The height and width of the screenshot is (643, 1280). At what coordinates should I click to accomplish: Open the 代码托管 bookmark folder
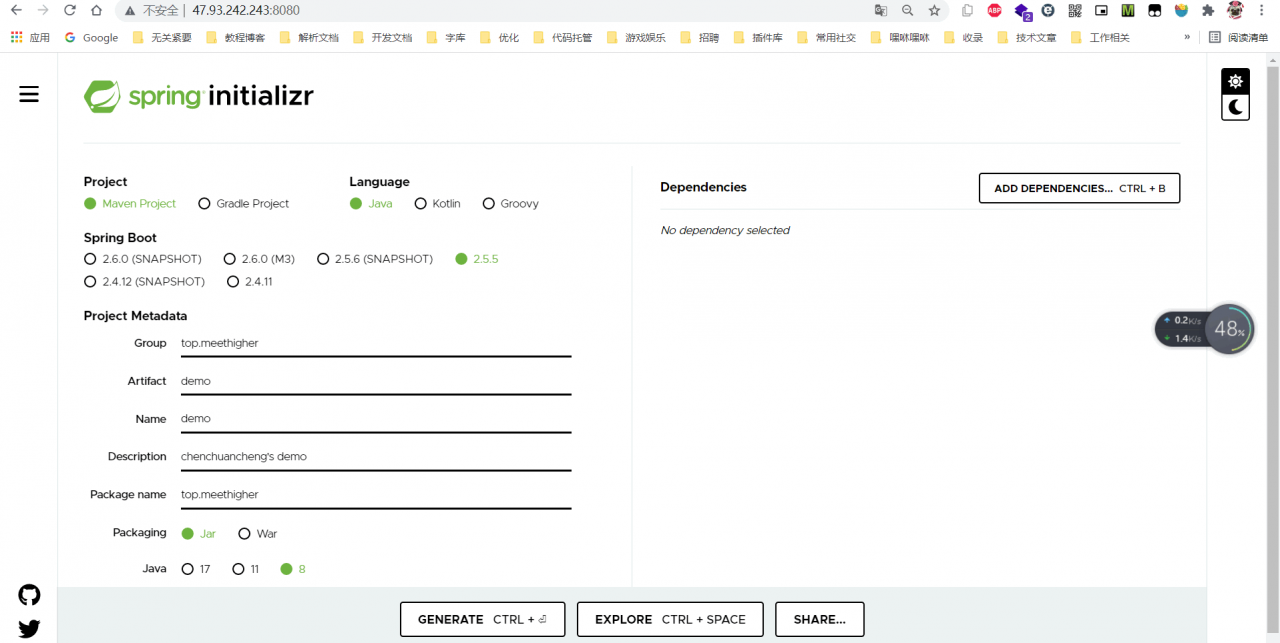pos(562,37)
